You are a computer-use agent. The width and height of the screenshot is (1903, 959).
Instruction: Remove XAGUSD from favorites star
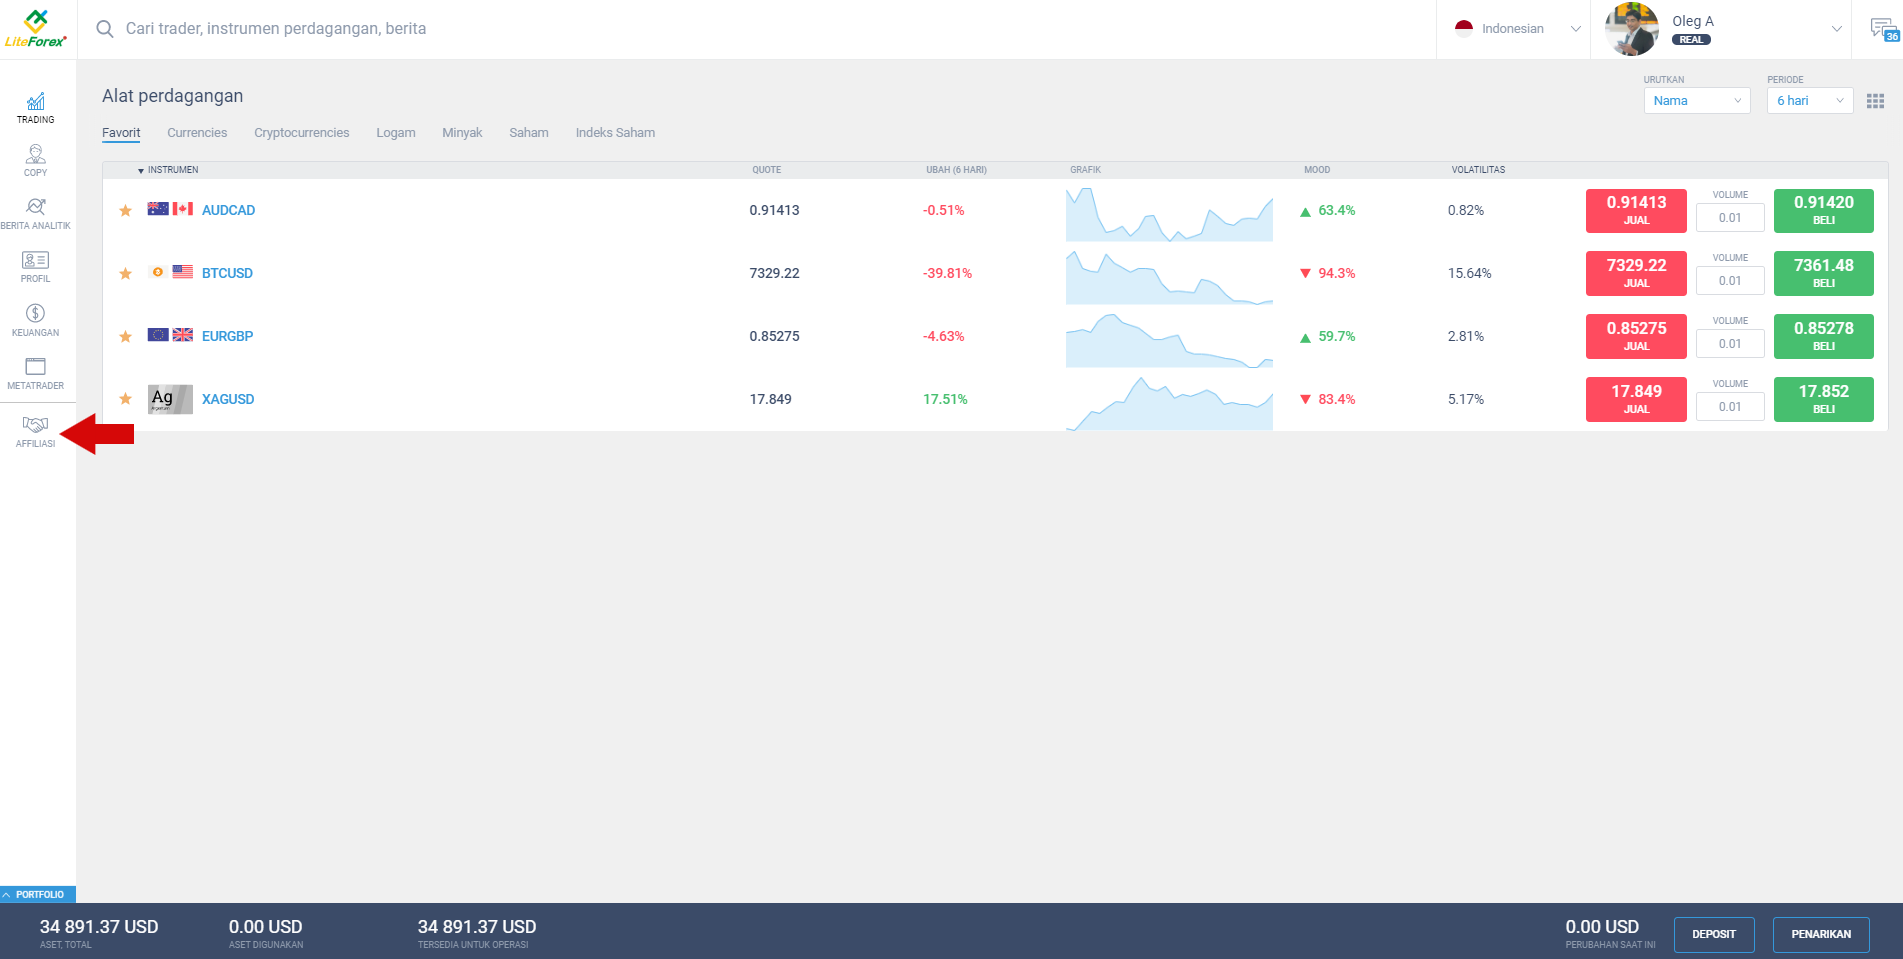(x=126, y=399)
